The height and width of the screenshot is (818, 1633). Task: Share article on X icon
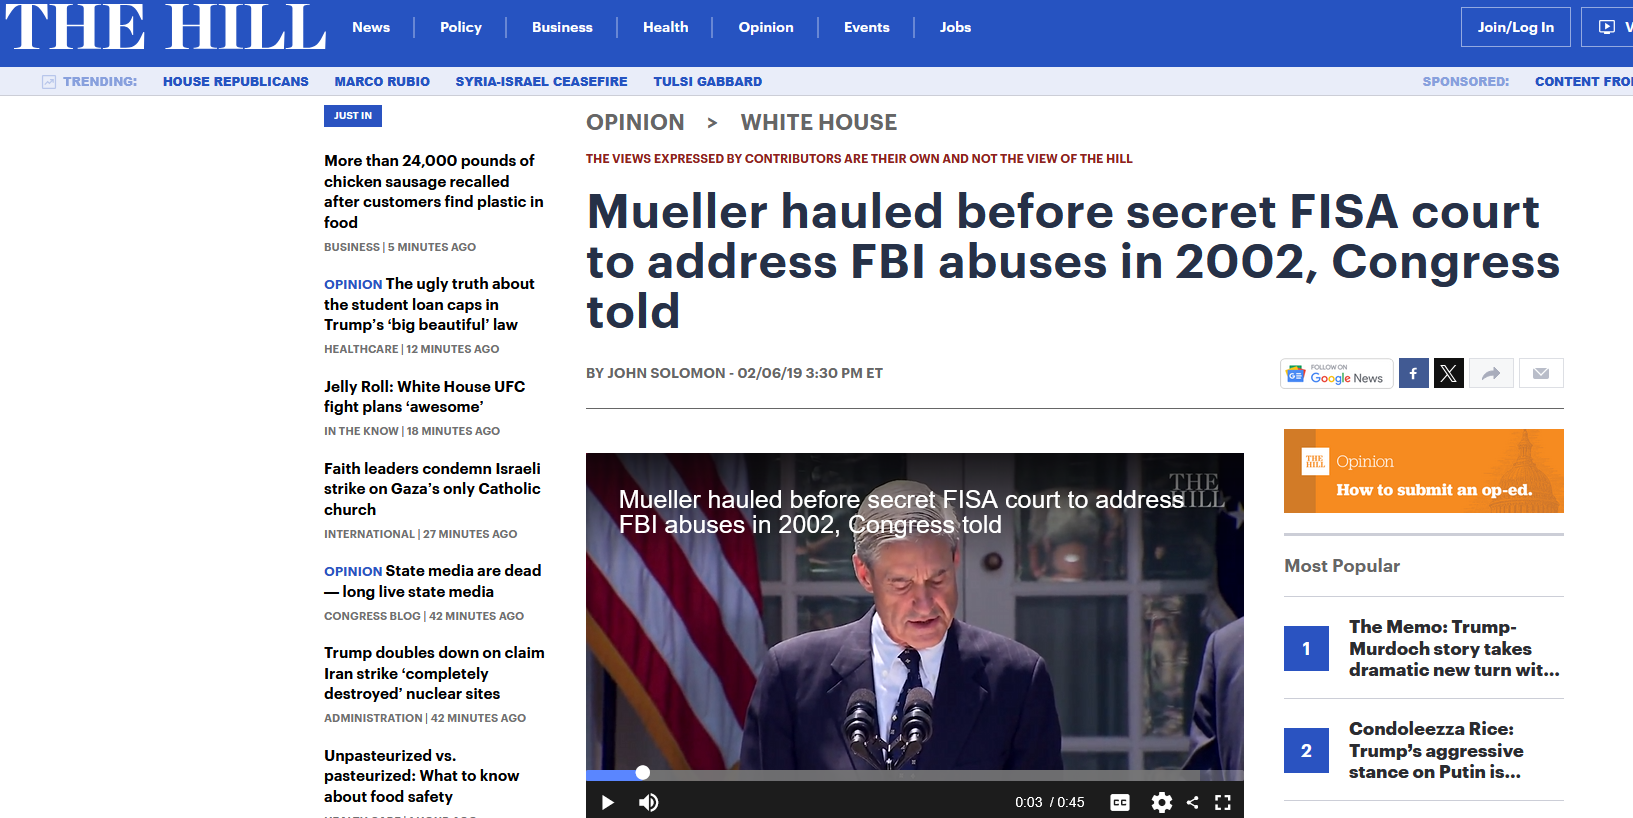(1448, 373)
